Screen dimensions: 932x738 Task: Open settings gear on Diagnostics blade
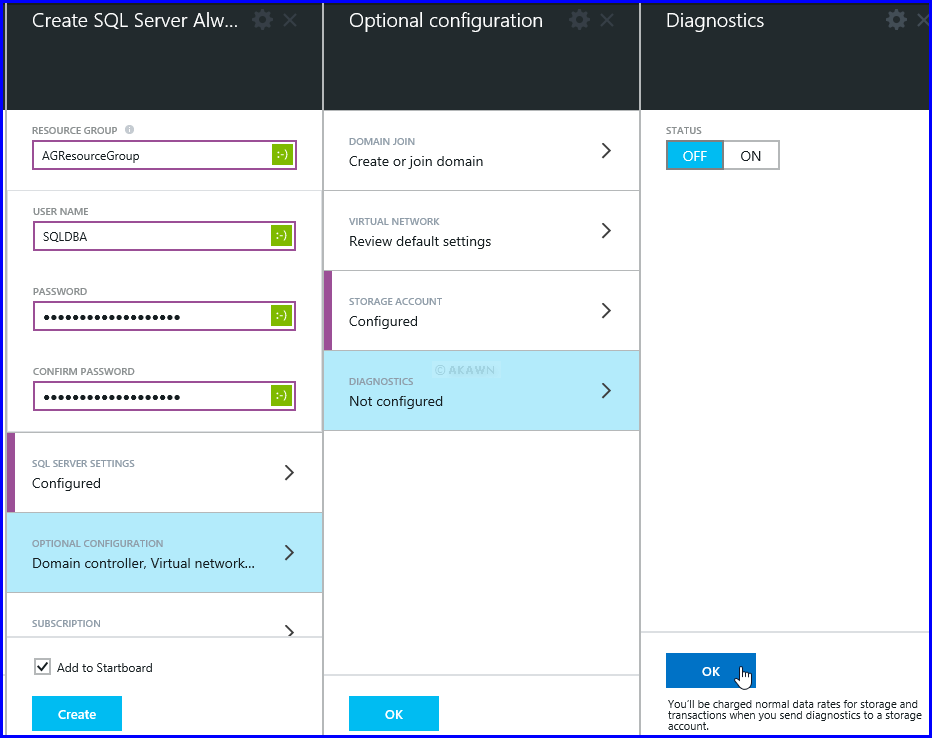(896, 20)
